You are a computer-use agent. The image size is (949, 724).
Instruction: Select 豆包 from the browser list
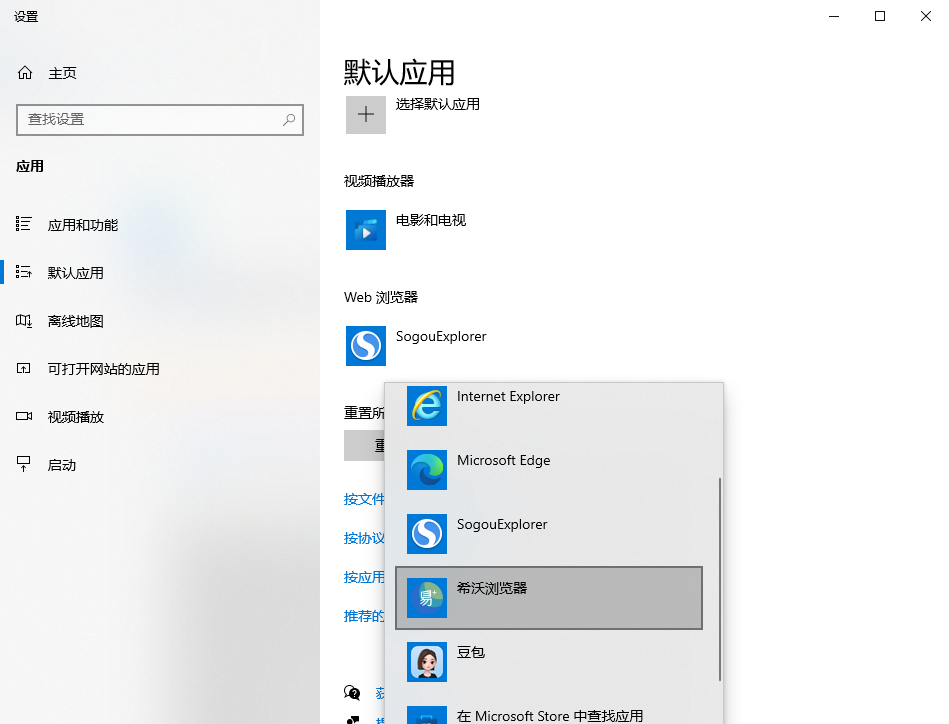tap(549, 662)
